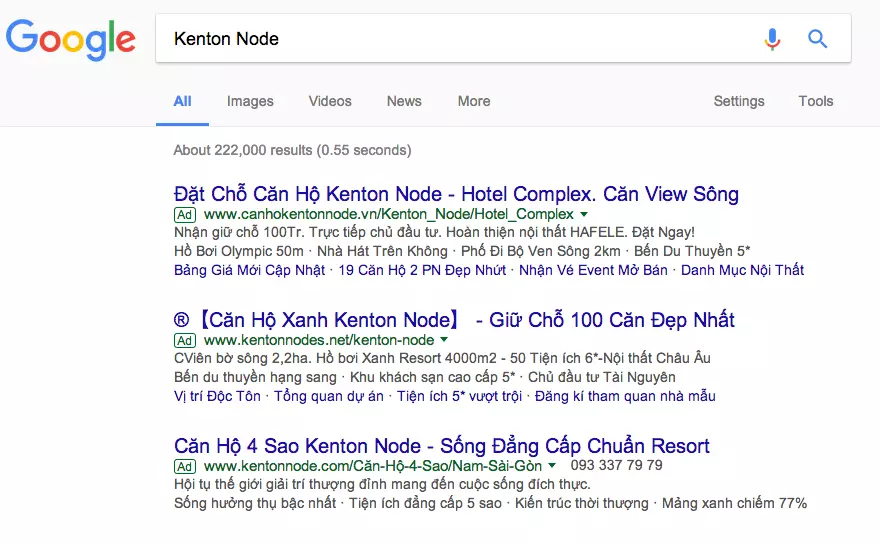Open 'Tiện ích 5* vượt trội' sitelink
The image size is (880, 543).
(460, 396)
